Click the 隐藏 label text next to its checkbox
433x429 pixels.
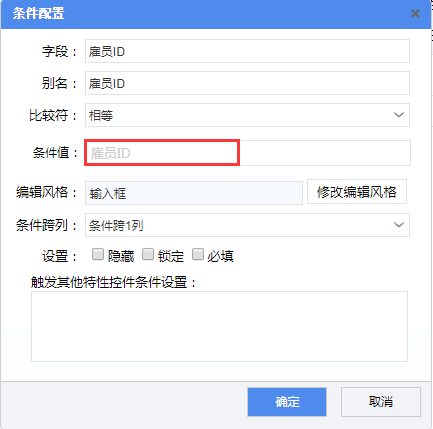pyautogui.click(x=121, y=256)
